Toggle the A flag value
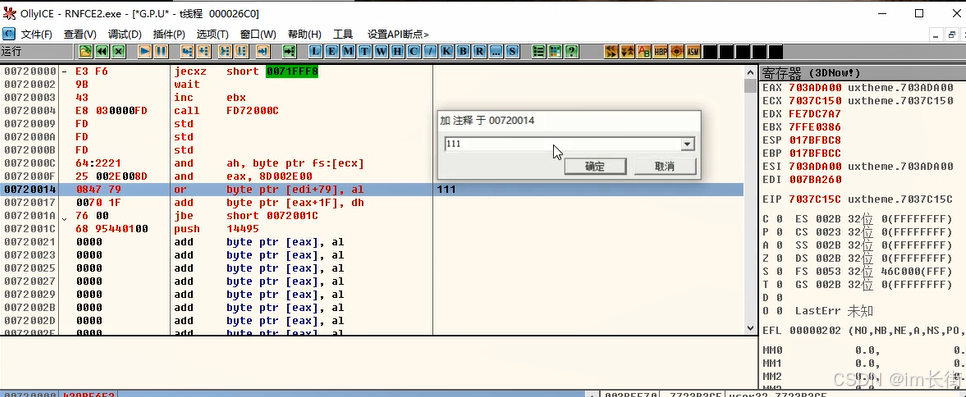Screen dimensions: 966x397 (779, 245)
